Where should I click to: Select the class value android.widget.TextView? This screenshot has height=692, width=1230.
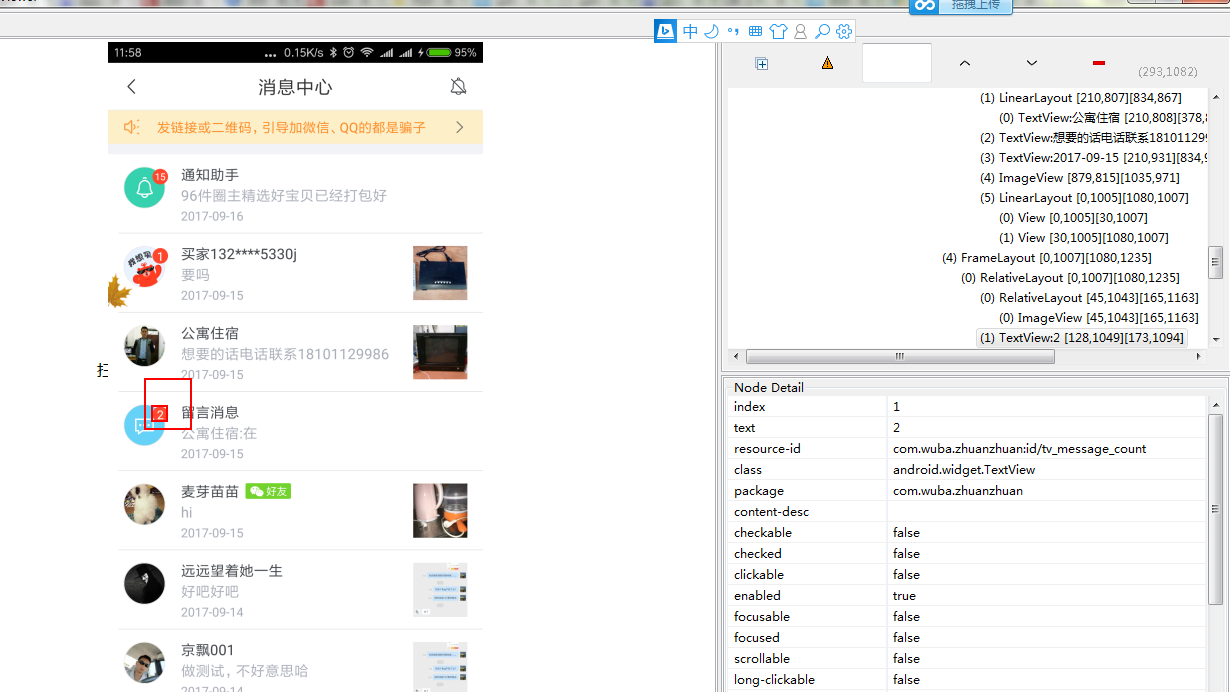(964, 470)
